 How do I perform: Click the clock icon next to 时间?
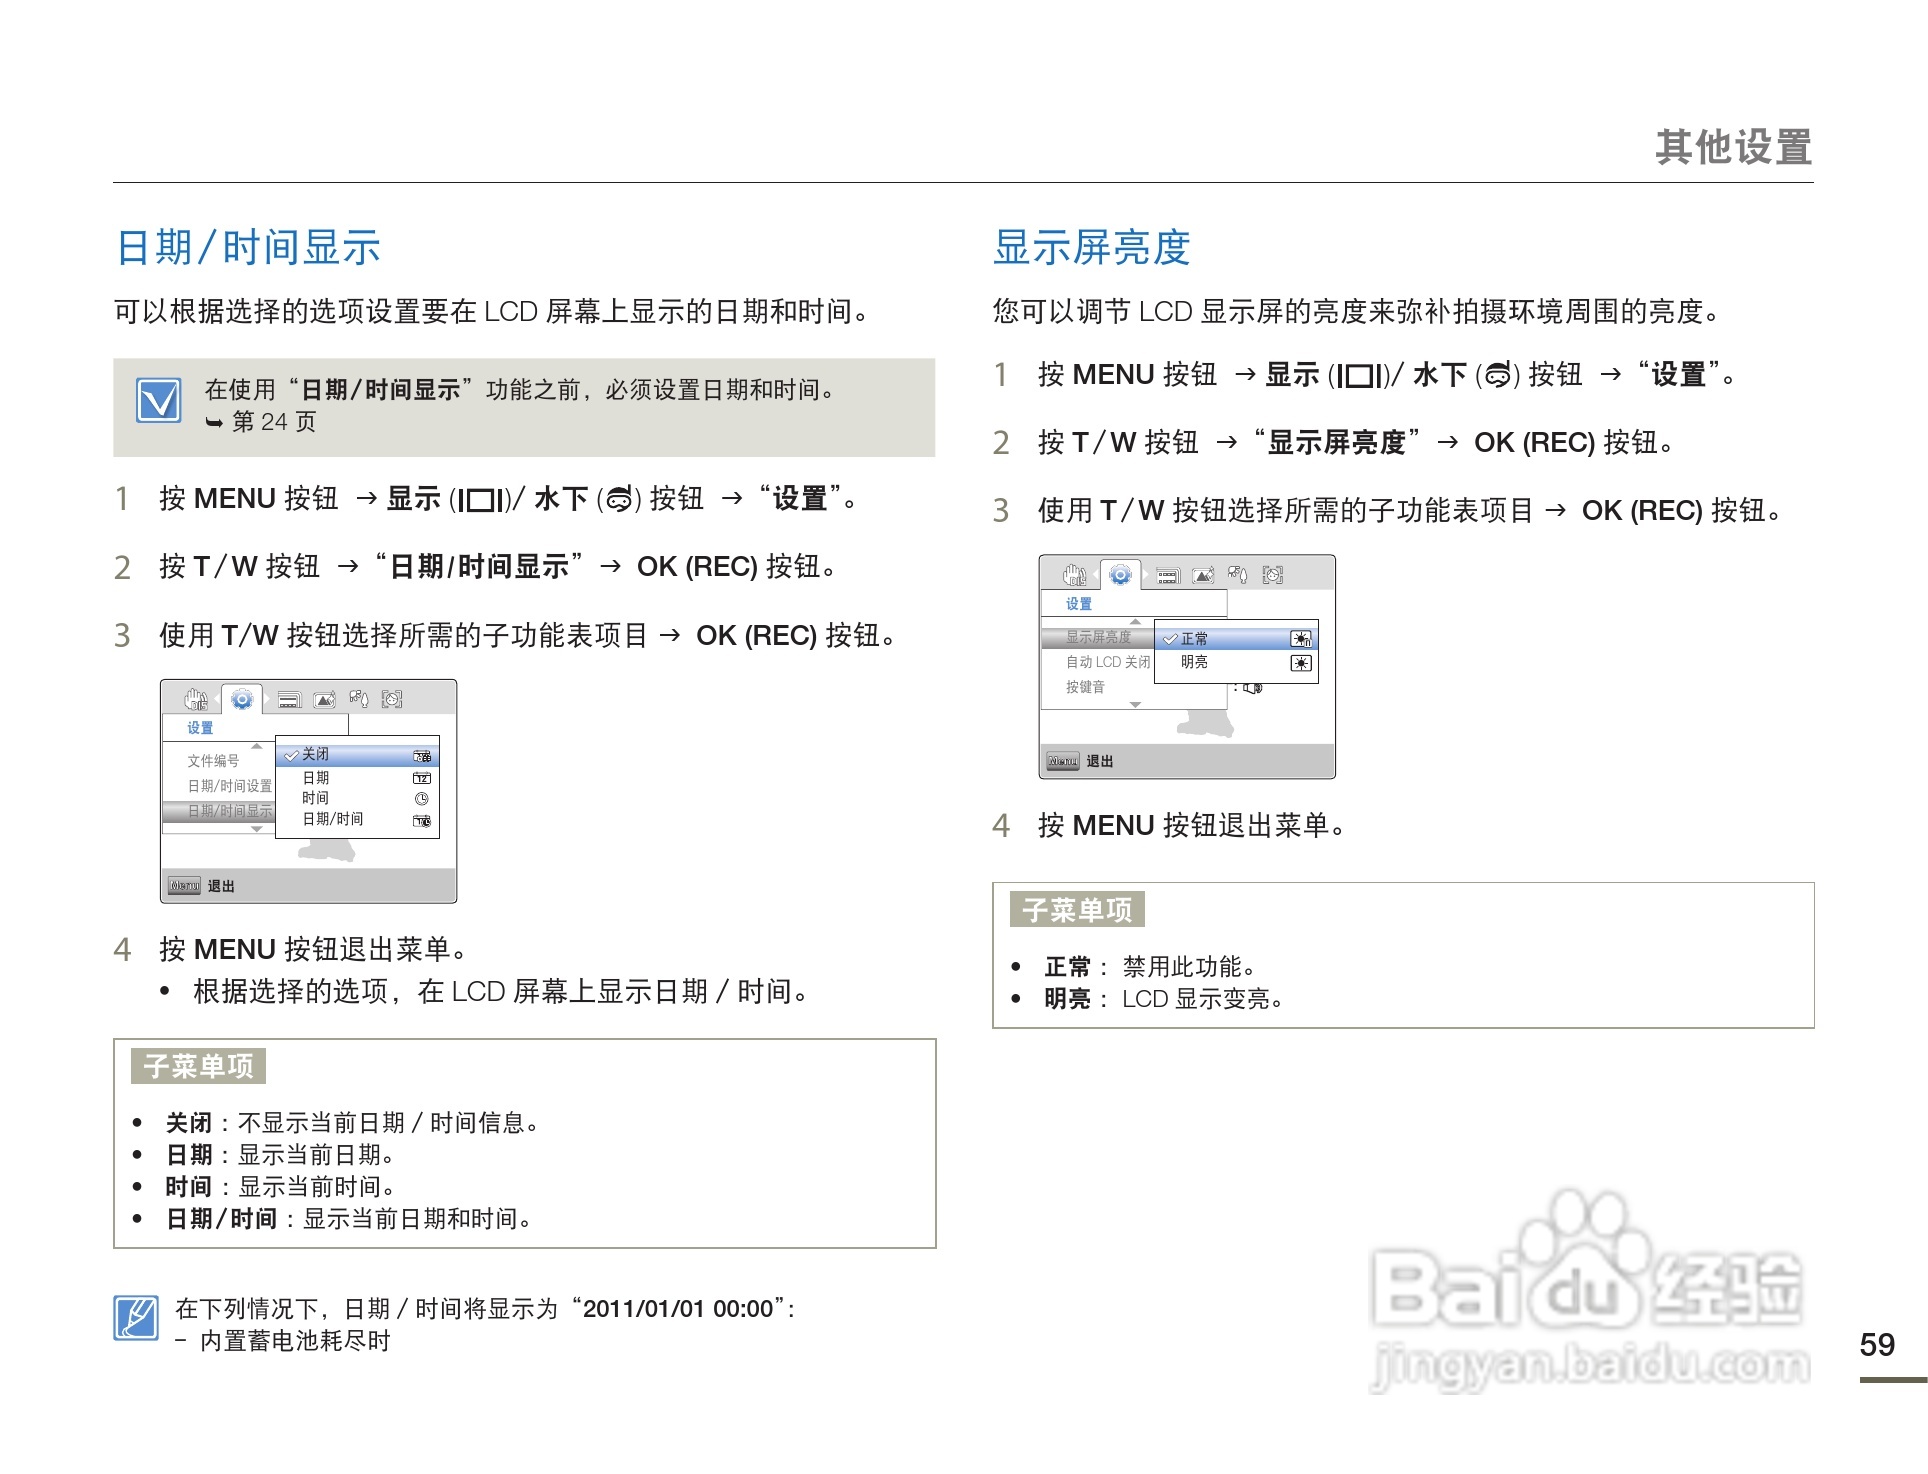point(422,799)
